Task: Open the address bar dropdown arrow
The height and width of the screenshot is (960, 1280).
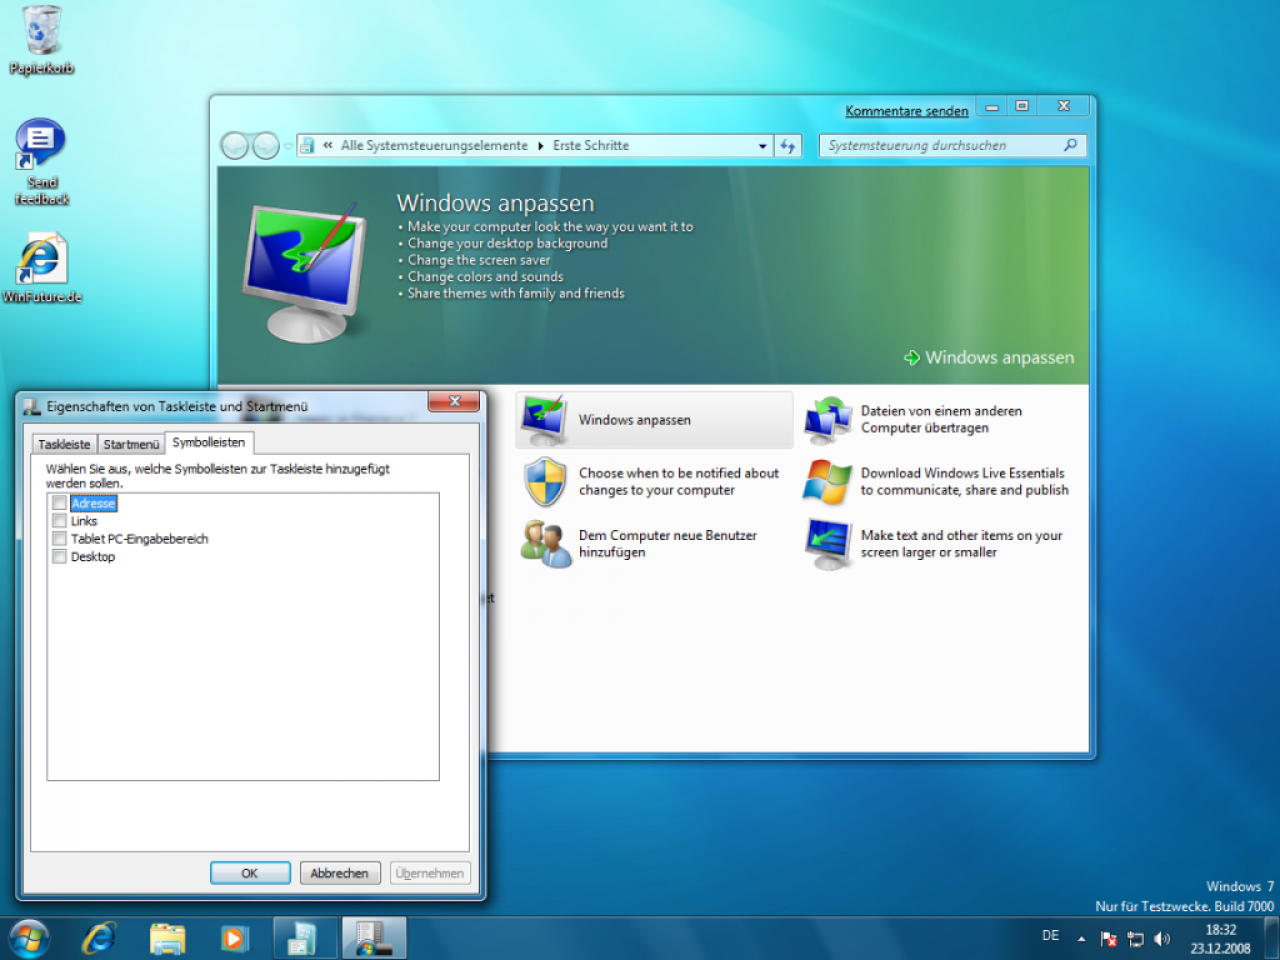Action: 762,146
